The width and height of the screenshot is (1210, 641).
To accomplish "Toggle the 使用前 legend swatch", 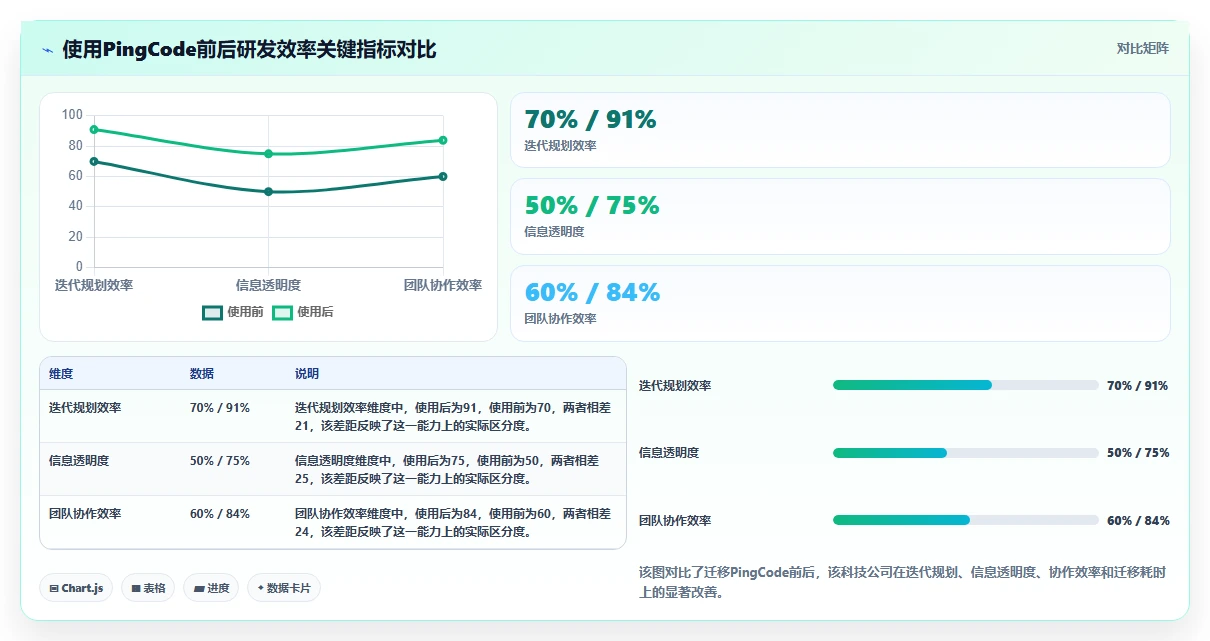I will [212, 312].
